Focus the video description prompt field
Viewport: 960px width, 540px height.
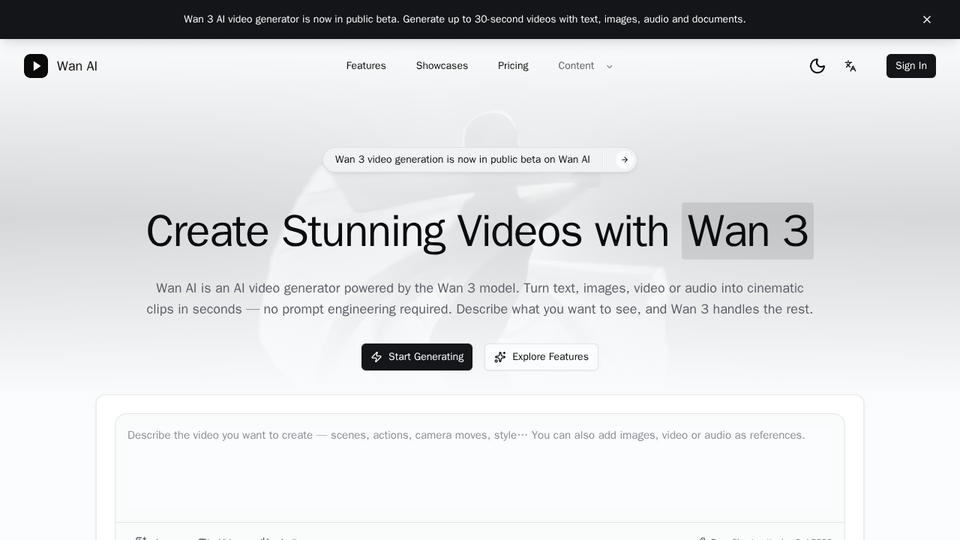pyautogui.click(x=480, y=468)
